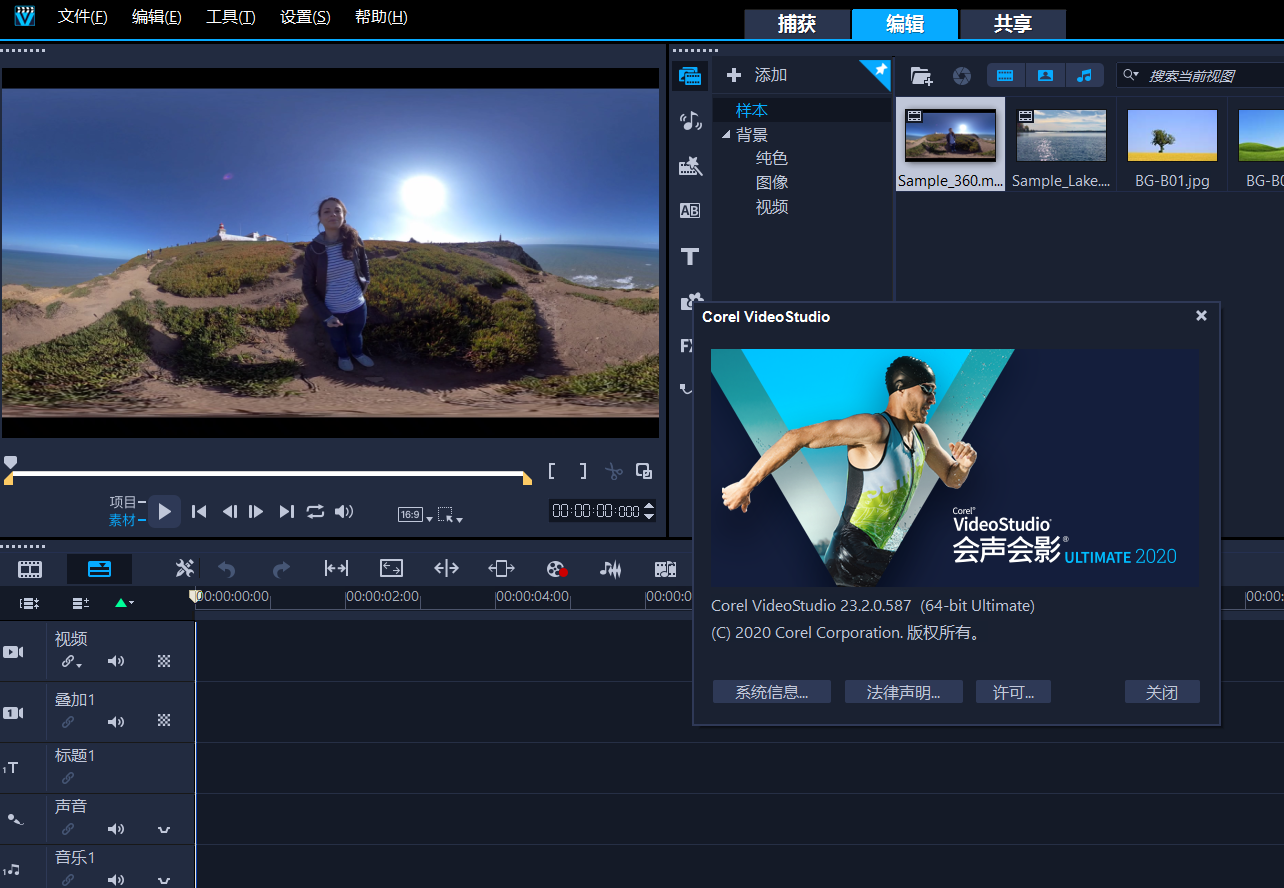This screenshot has height=888, width=1284.
Task: Play the preview clip
Action: (x=165, y=511)
